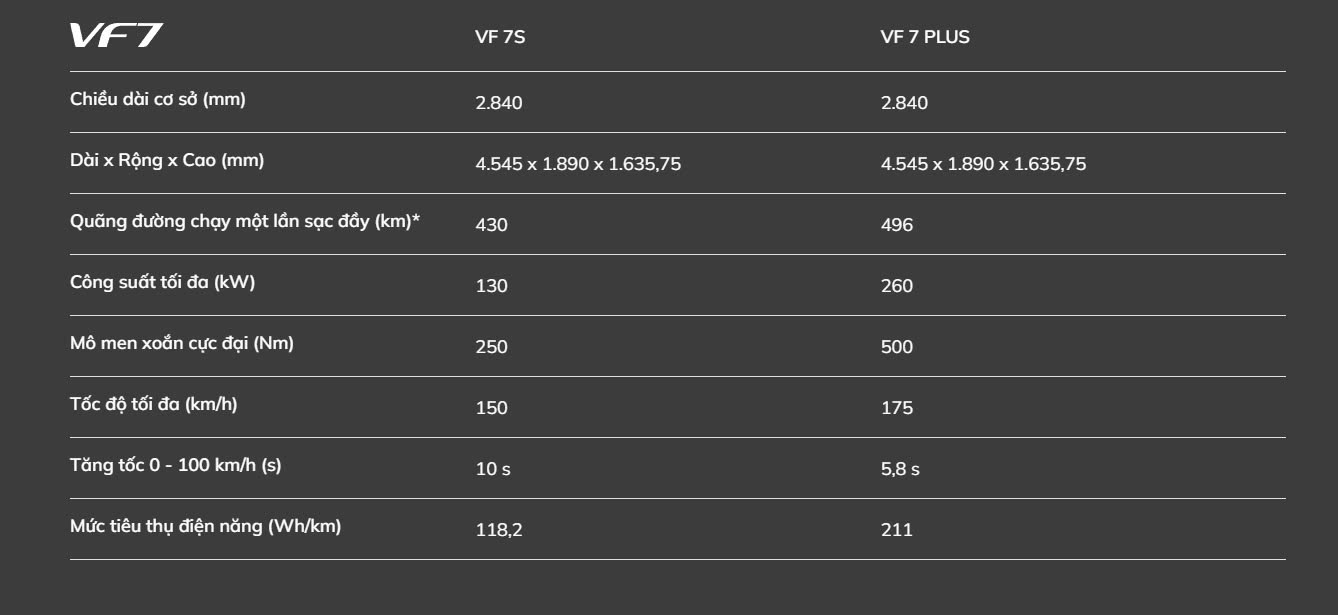Select the VF 7S column header
The image size is (1338, 615).
[500, 37]
